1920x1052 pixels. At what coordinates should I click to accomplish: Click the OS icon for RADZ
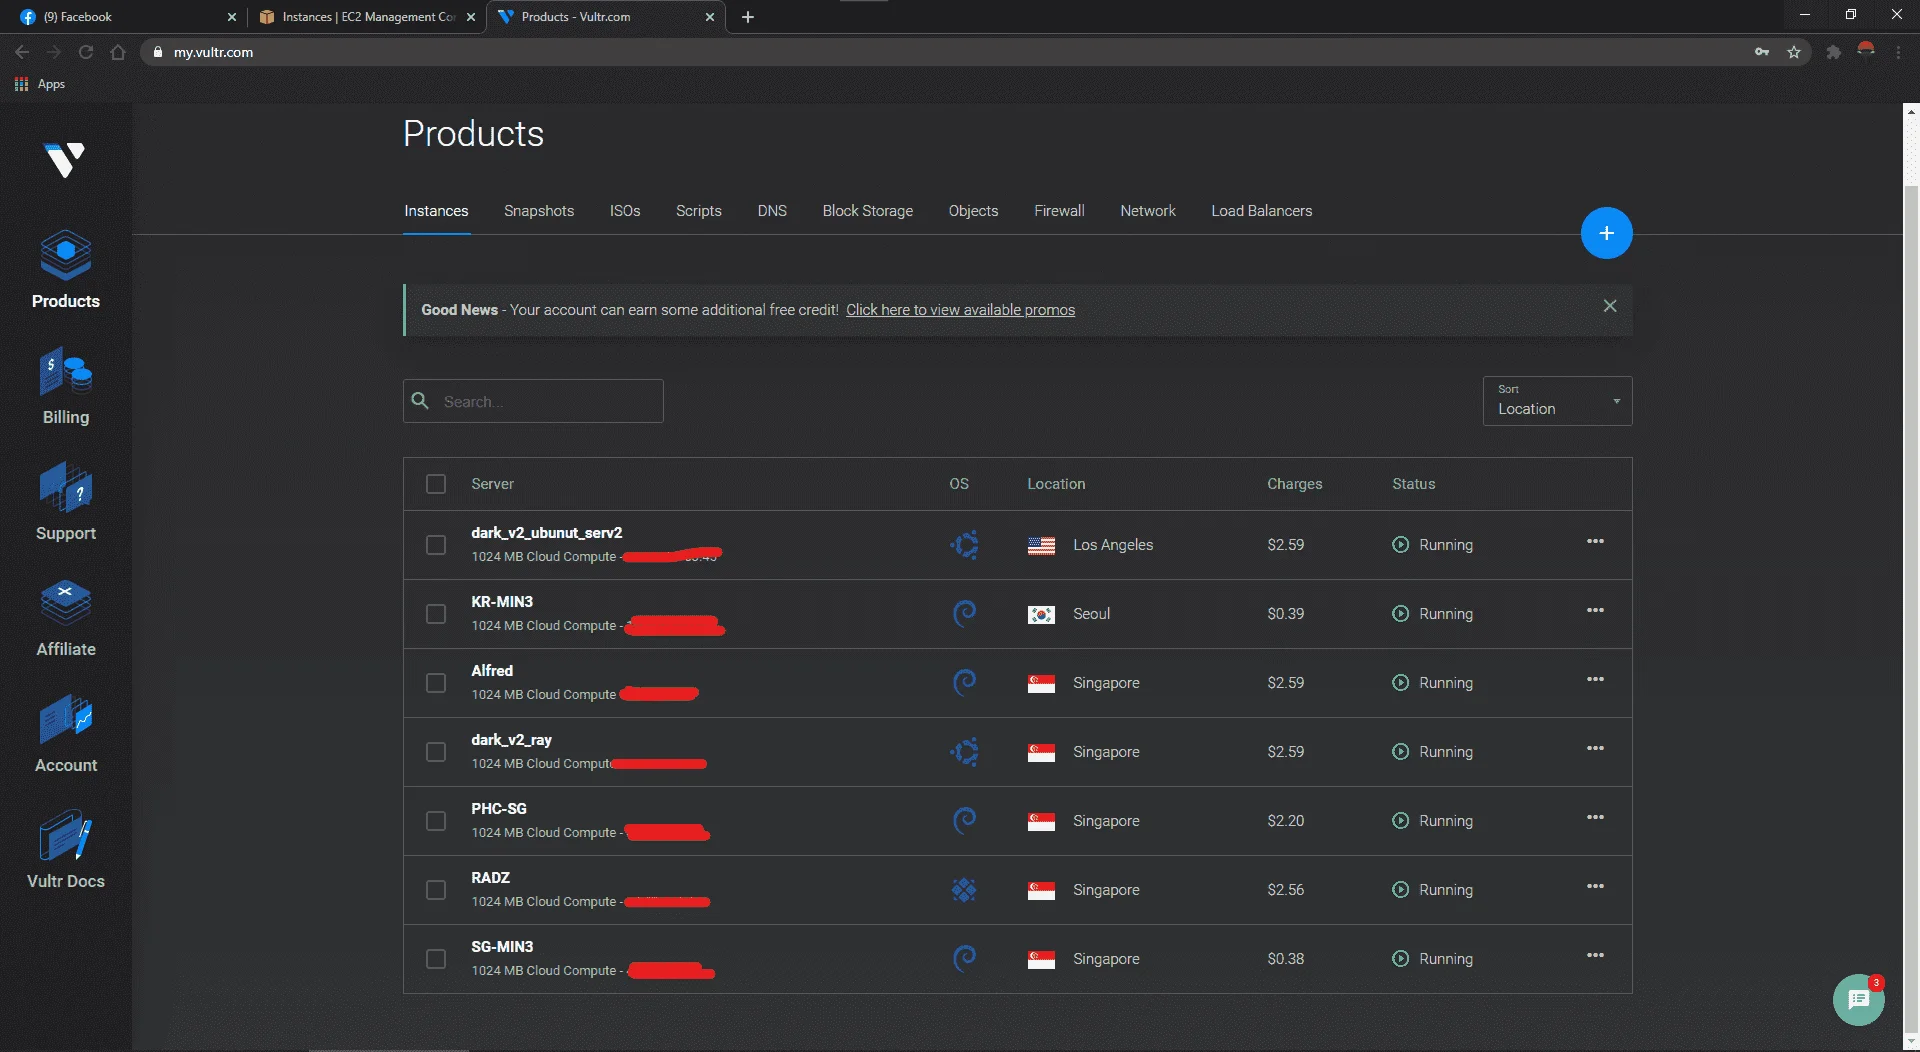click(x=964, y=890)
